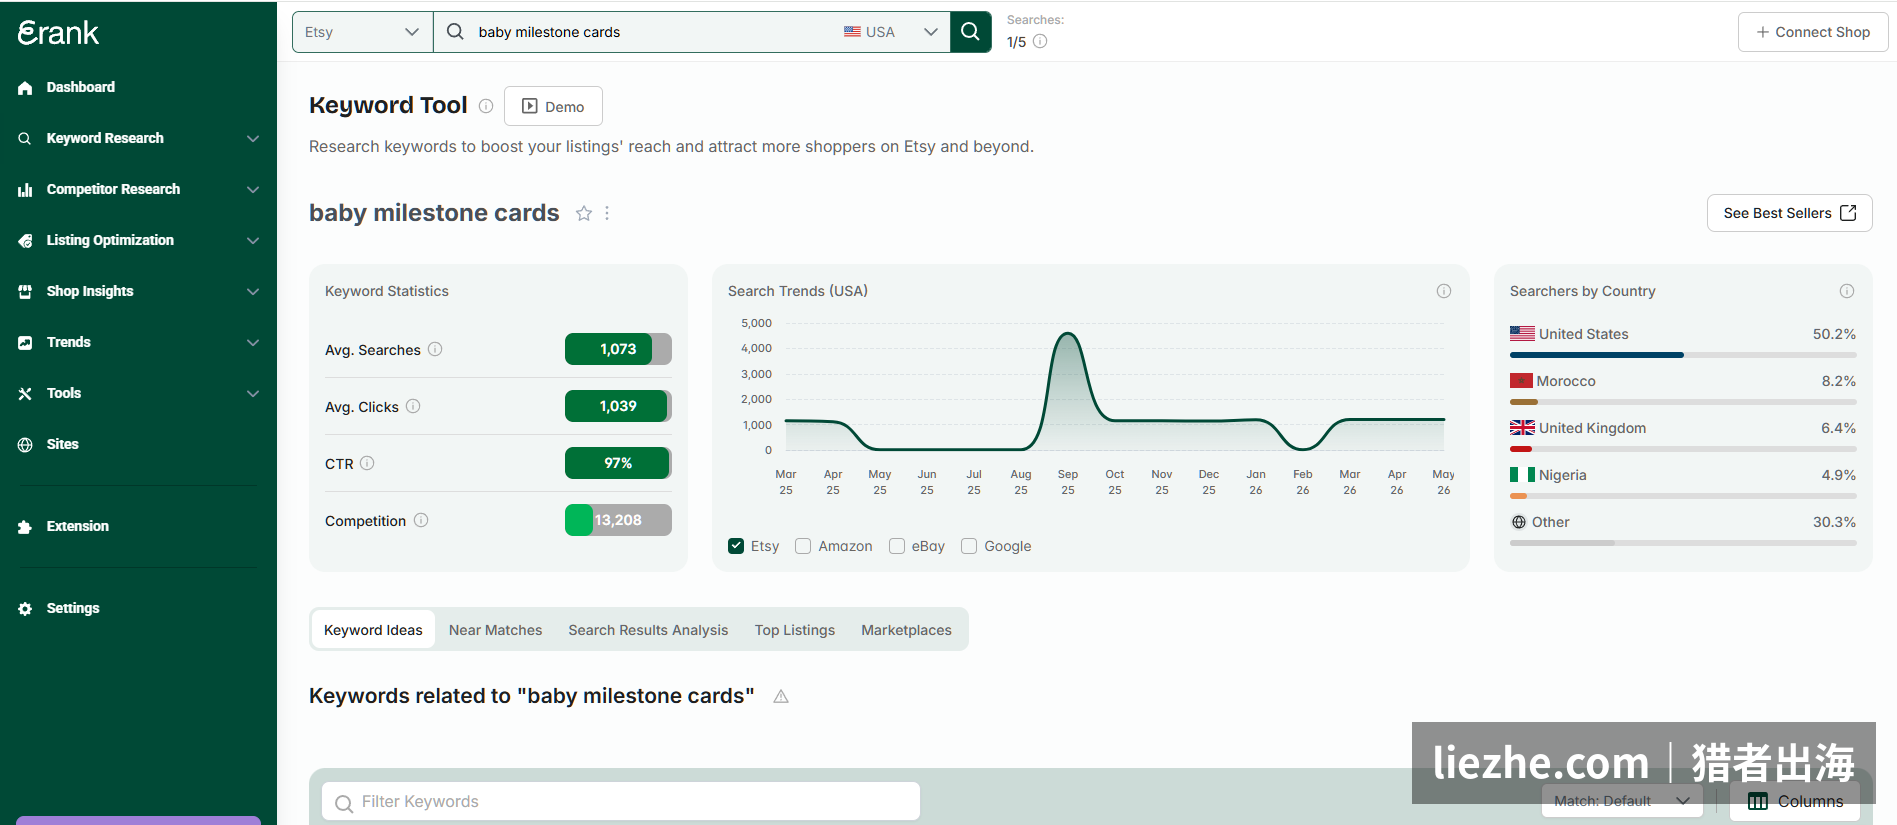Expand the Trends menu chevron
The width and height of the screenshot is (1897, 825).
[x=253, y=343]
